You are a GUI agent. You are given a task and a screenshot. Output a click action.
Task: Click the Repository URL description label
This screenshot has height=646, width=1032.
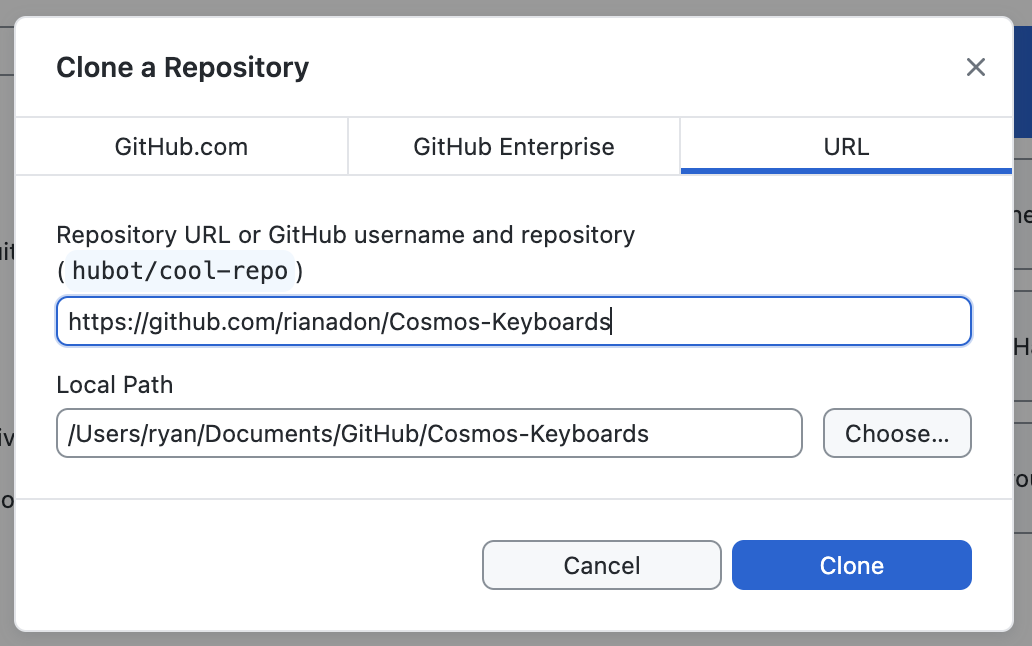click(346, 234)
